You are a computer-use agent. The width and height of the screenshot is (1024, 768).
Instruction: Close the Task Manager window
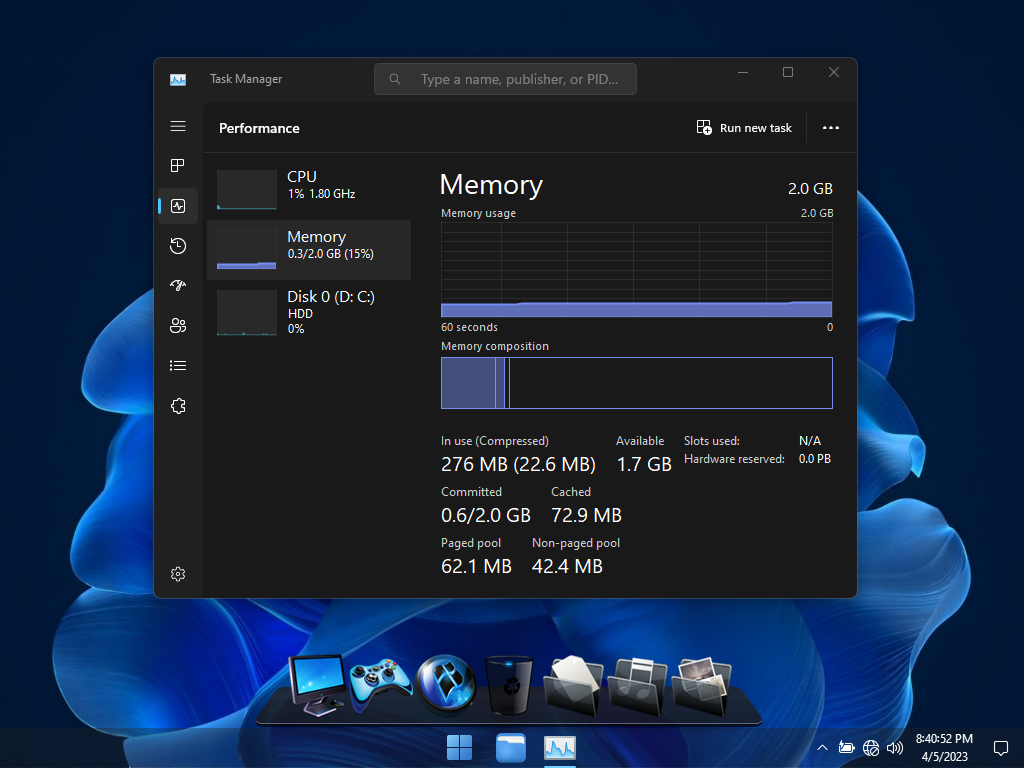(834, 72)
